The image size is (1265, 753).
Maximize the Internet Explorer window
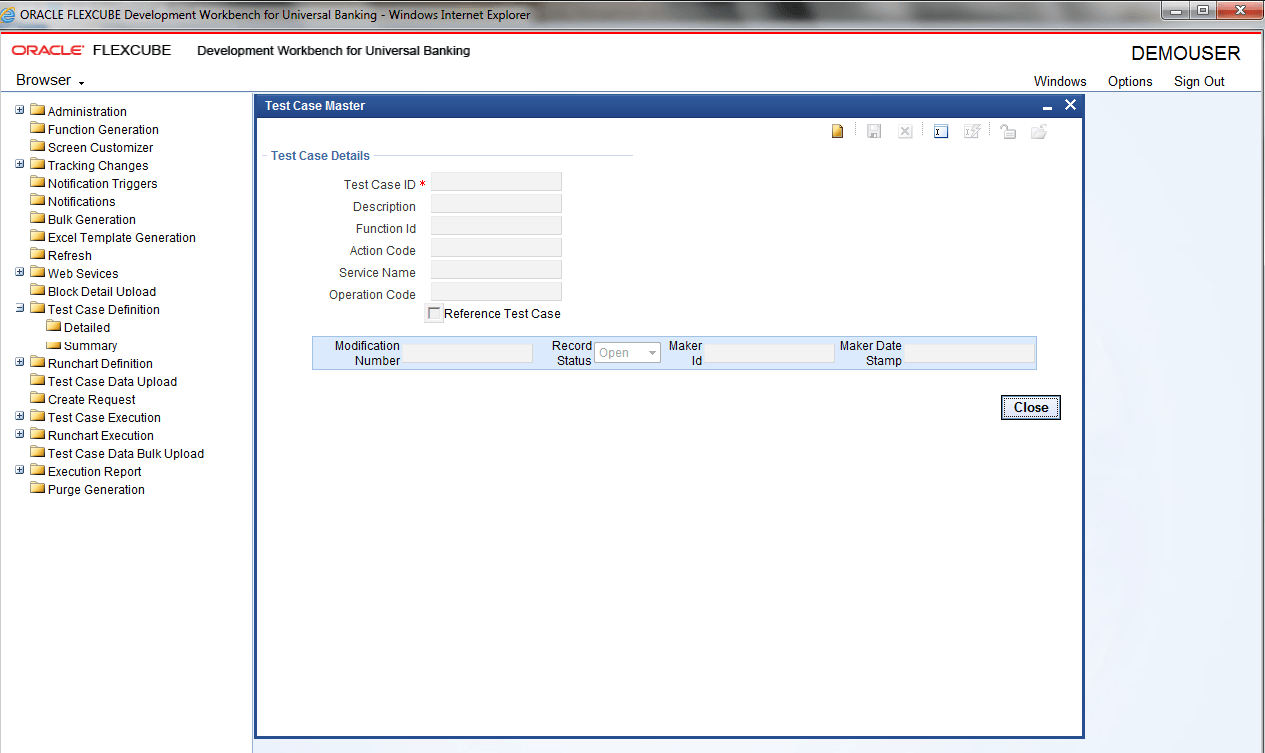coord(1203,10)
